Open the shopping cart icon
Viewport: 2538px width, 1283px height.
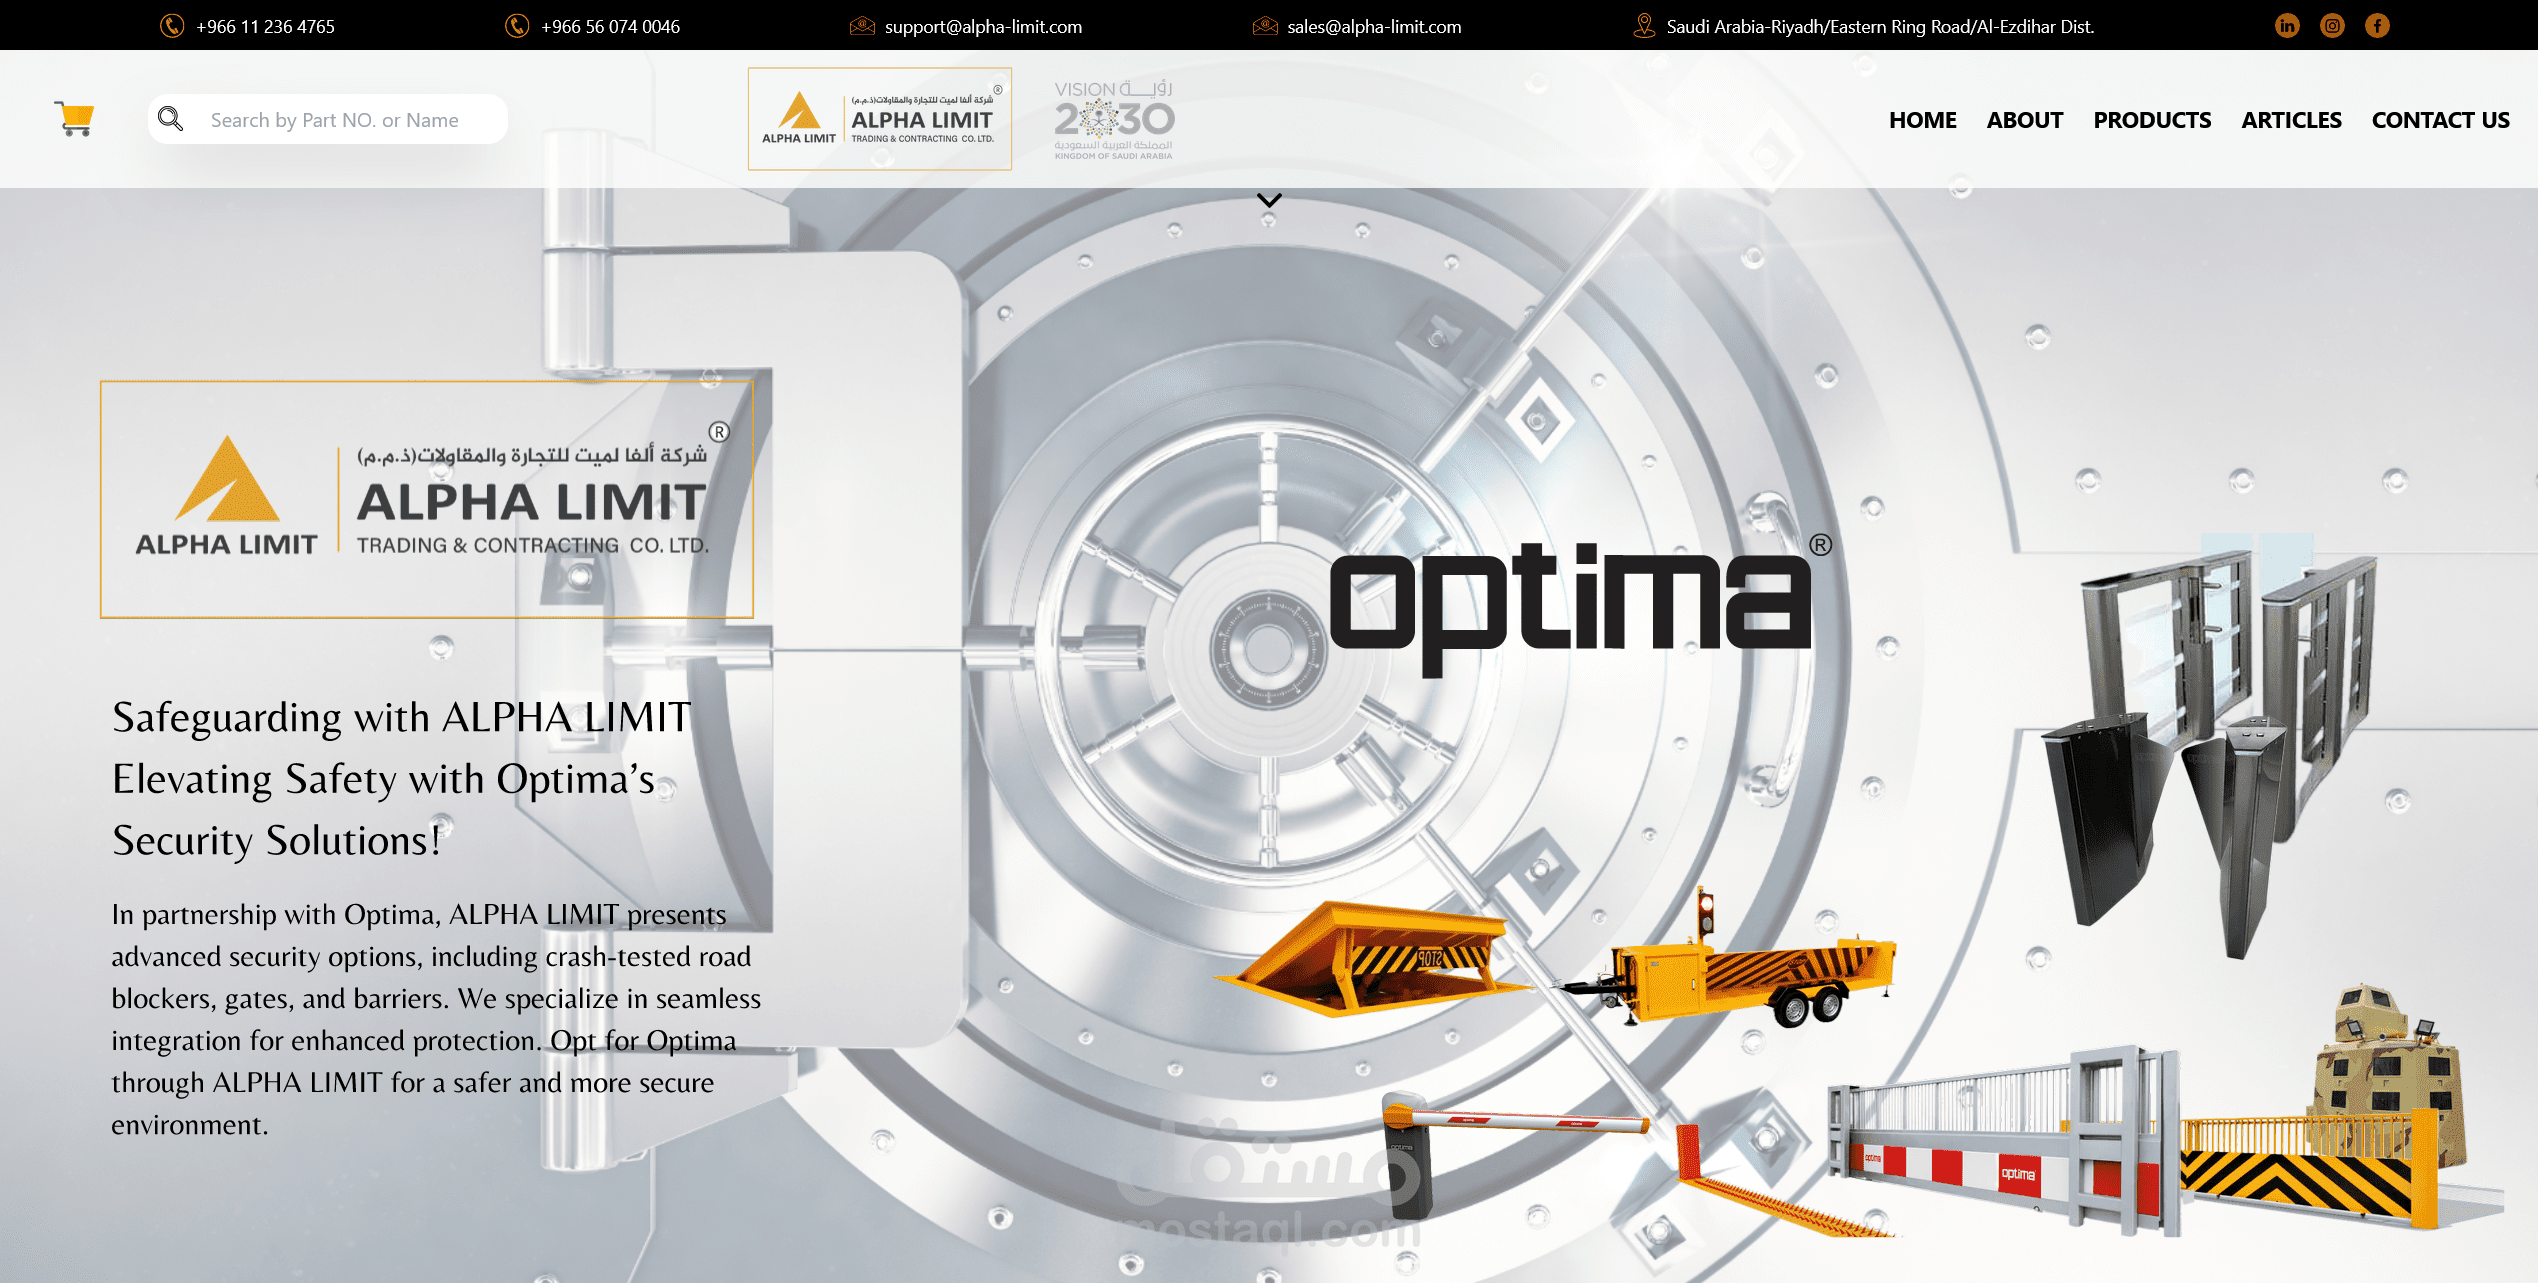pos(74,119)
